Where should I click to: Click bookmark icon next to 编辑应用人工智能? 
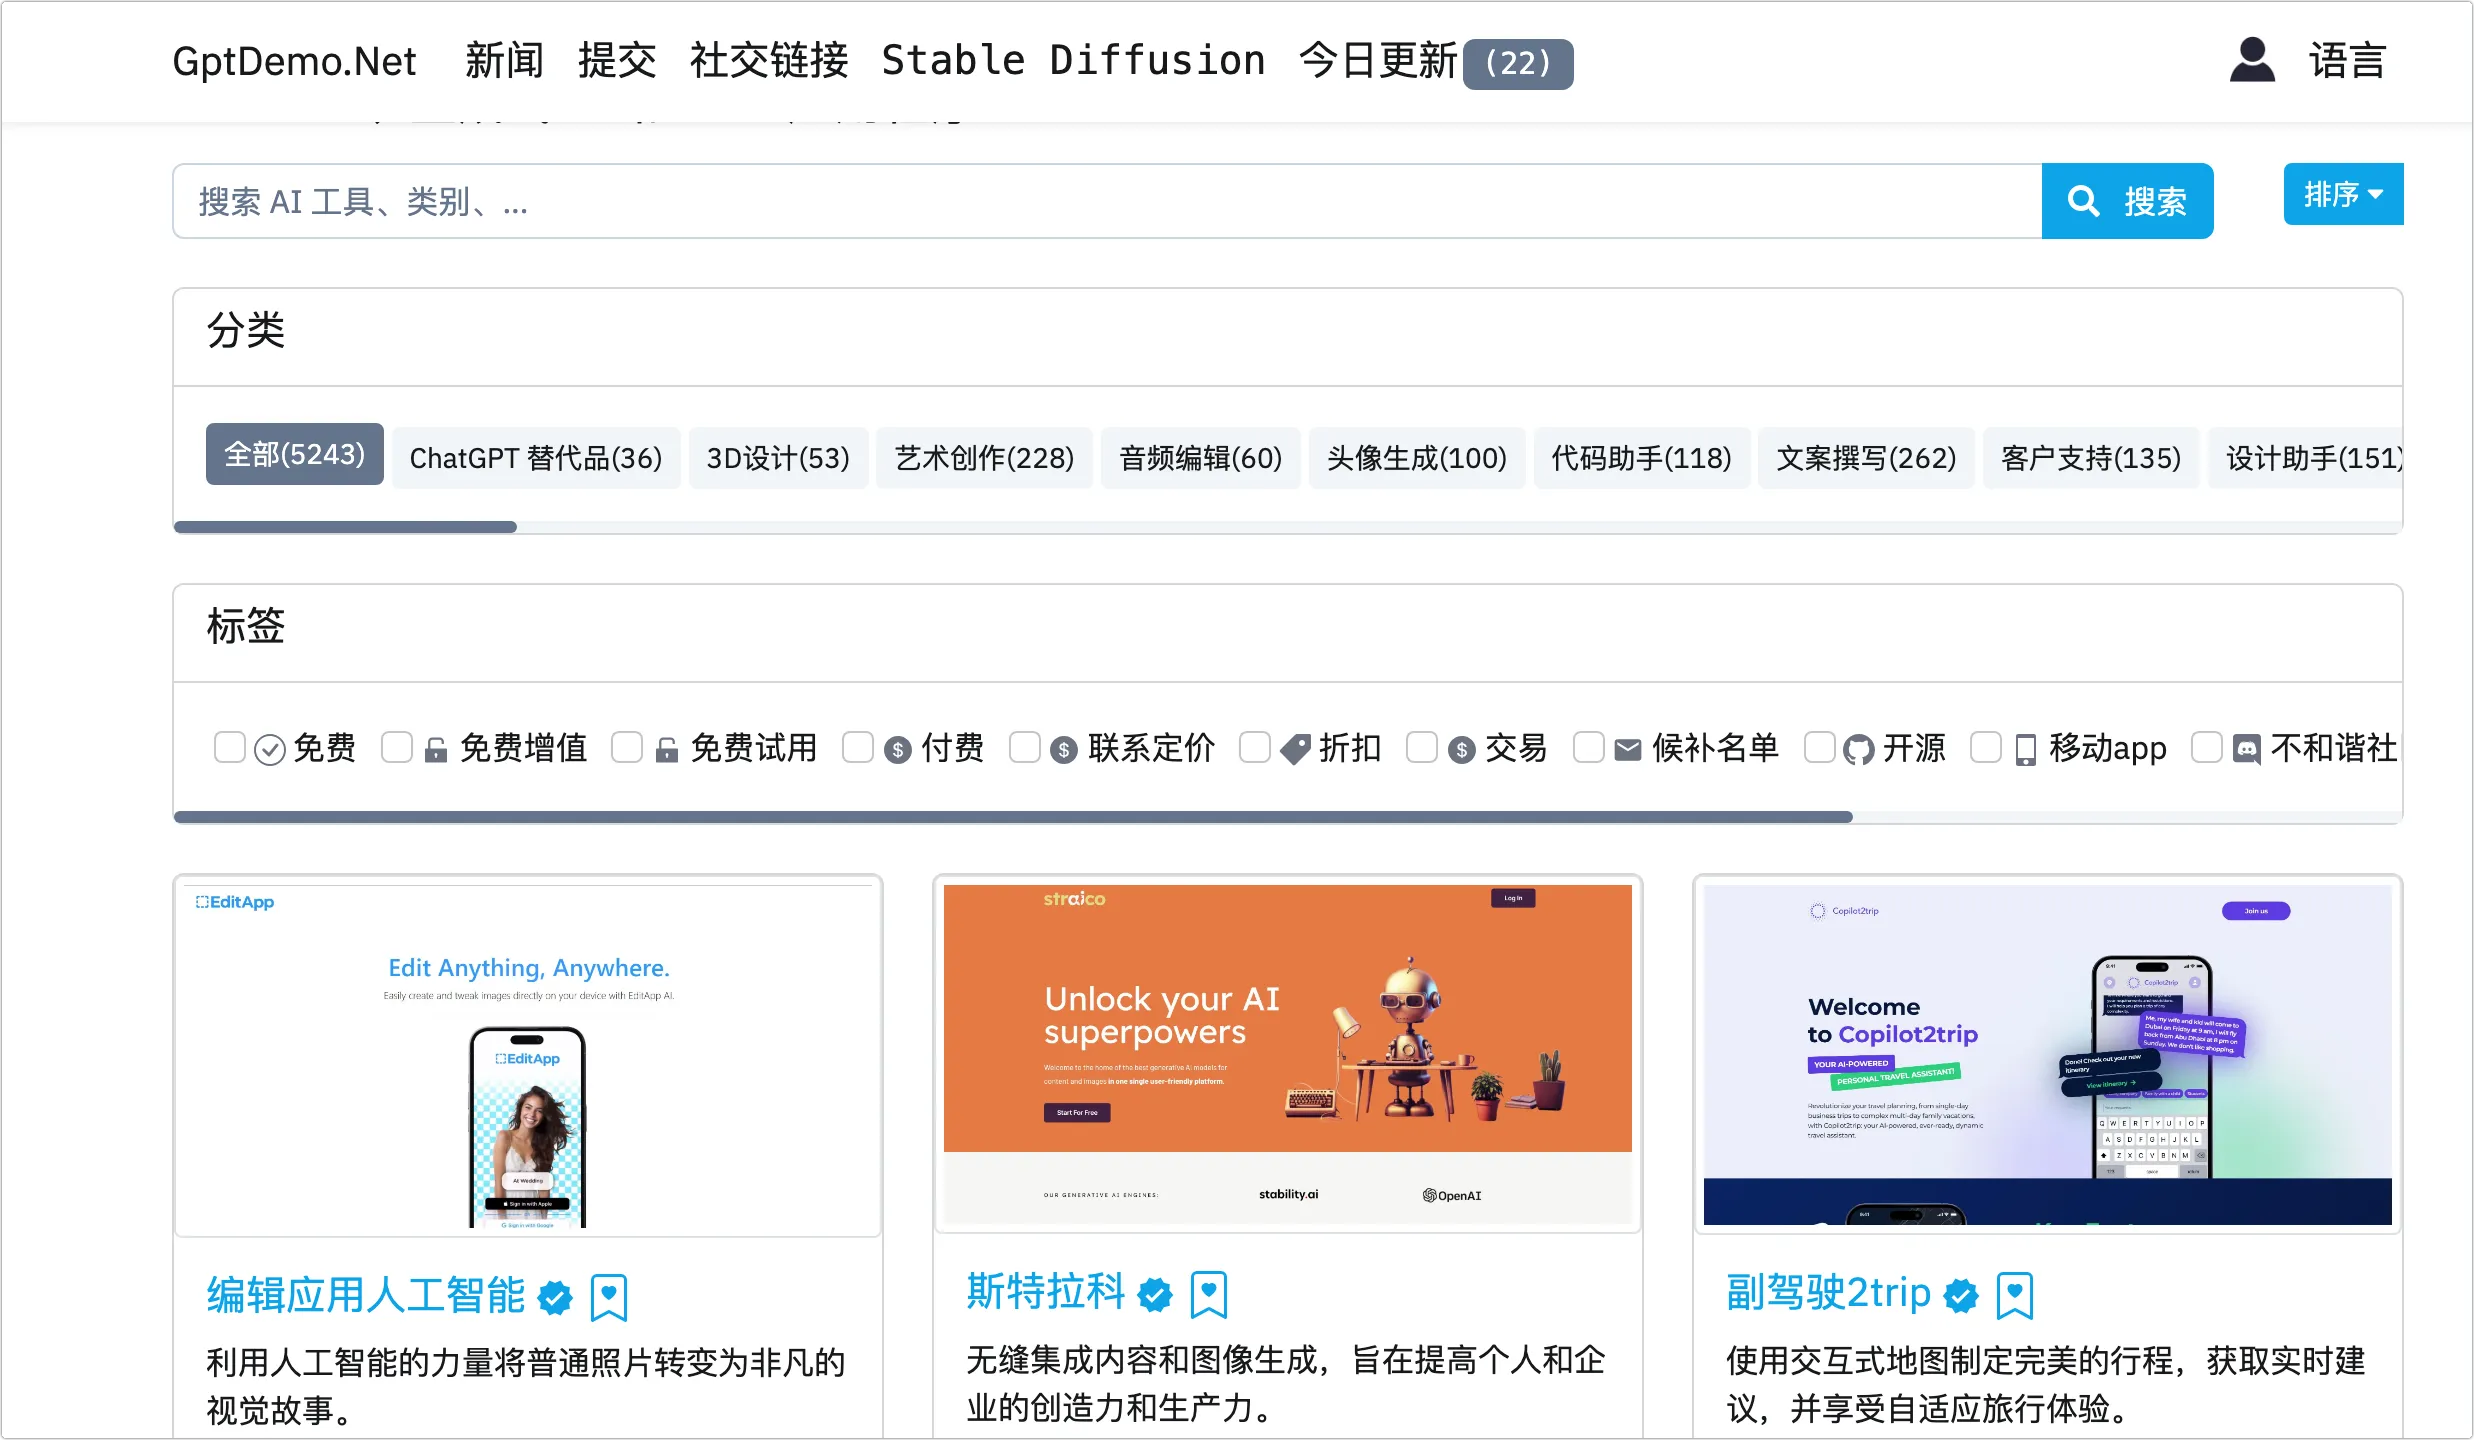pyautogui.click(x=608, y=1298)
